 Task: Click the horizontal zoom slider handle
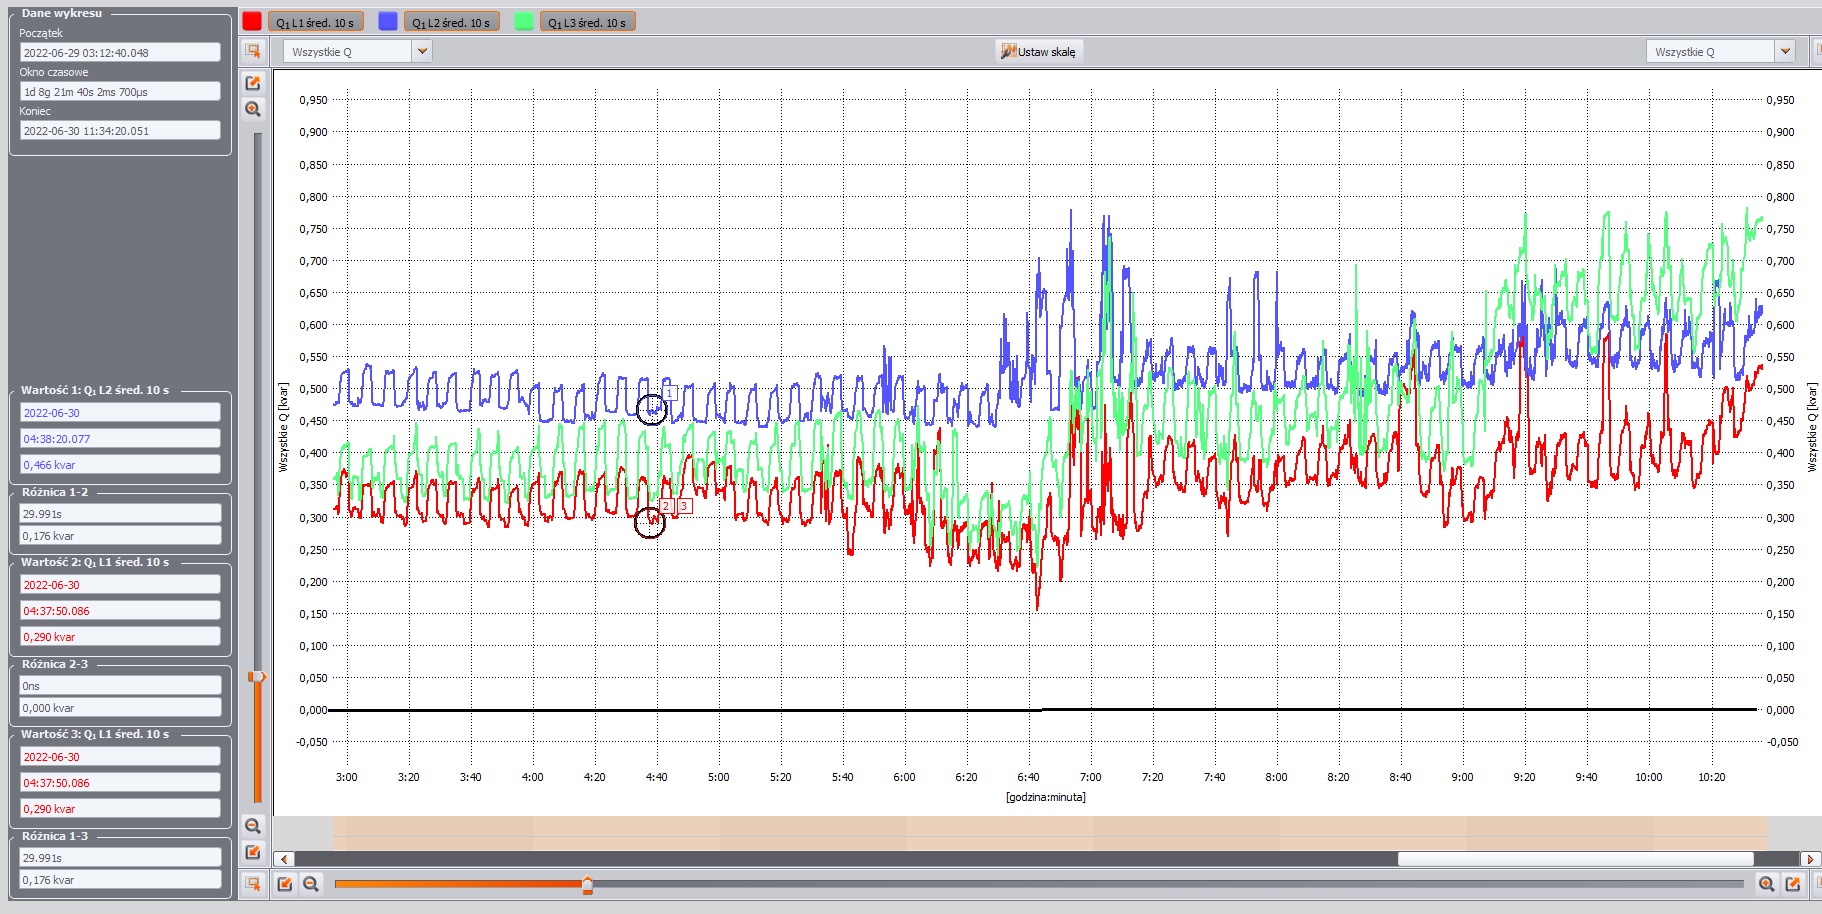pos(587,884)
